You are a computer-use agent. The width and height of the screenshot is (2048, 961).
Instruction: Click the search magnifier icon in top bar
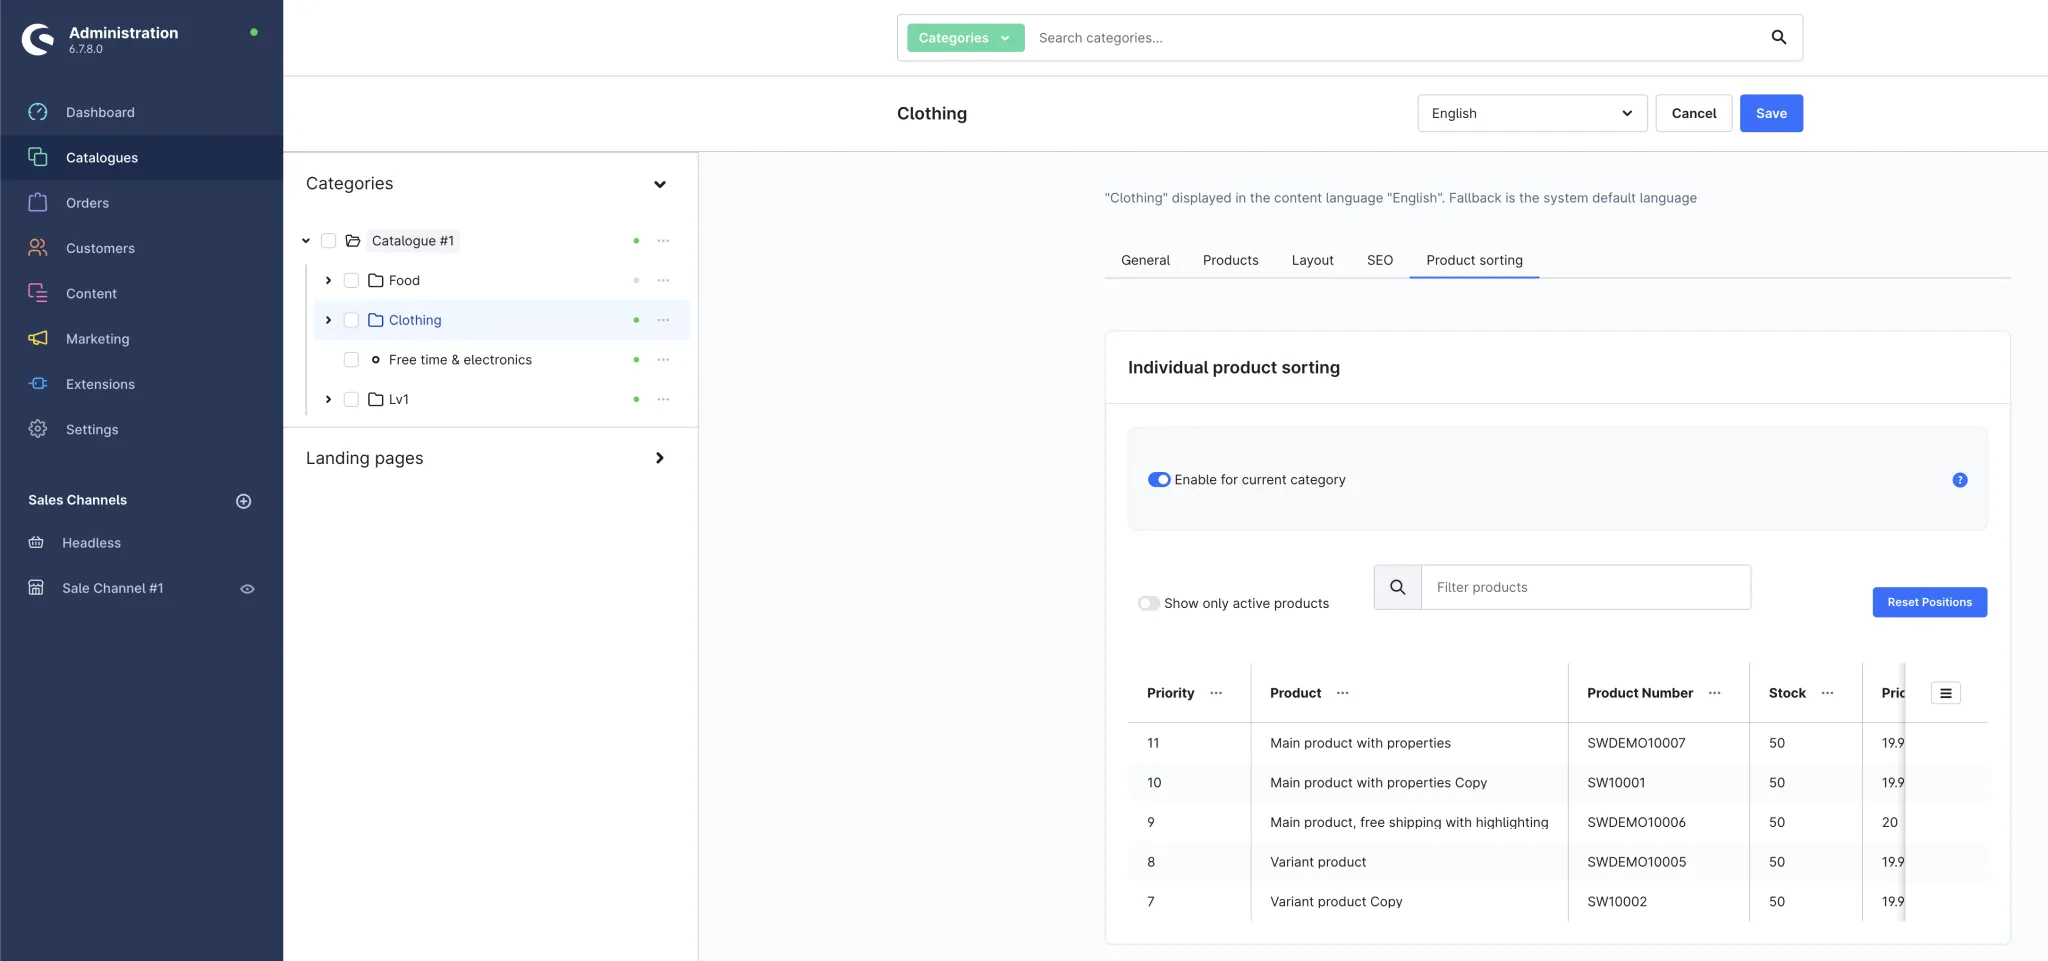click(1778, 37)
